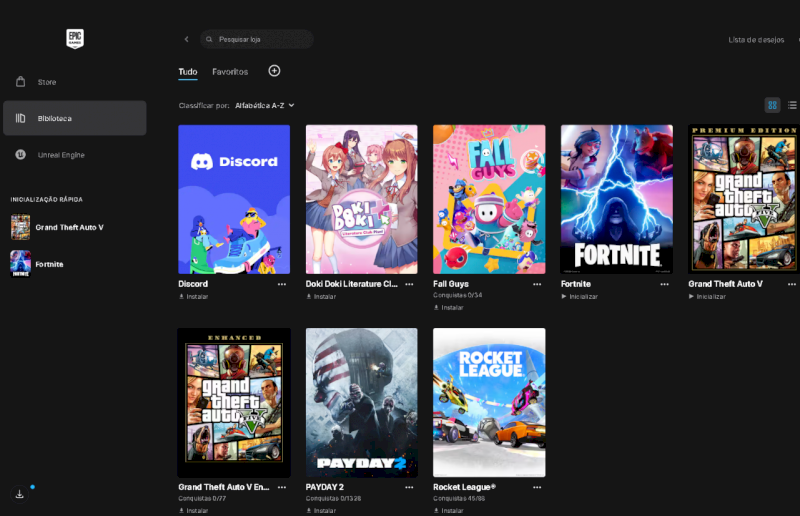Screen dimensions: 800x516
Task: Open the Store section in sidebar
Action: click(x=74, y=82)
